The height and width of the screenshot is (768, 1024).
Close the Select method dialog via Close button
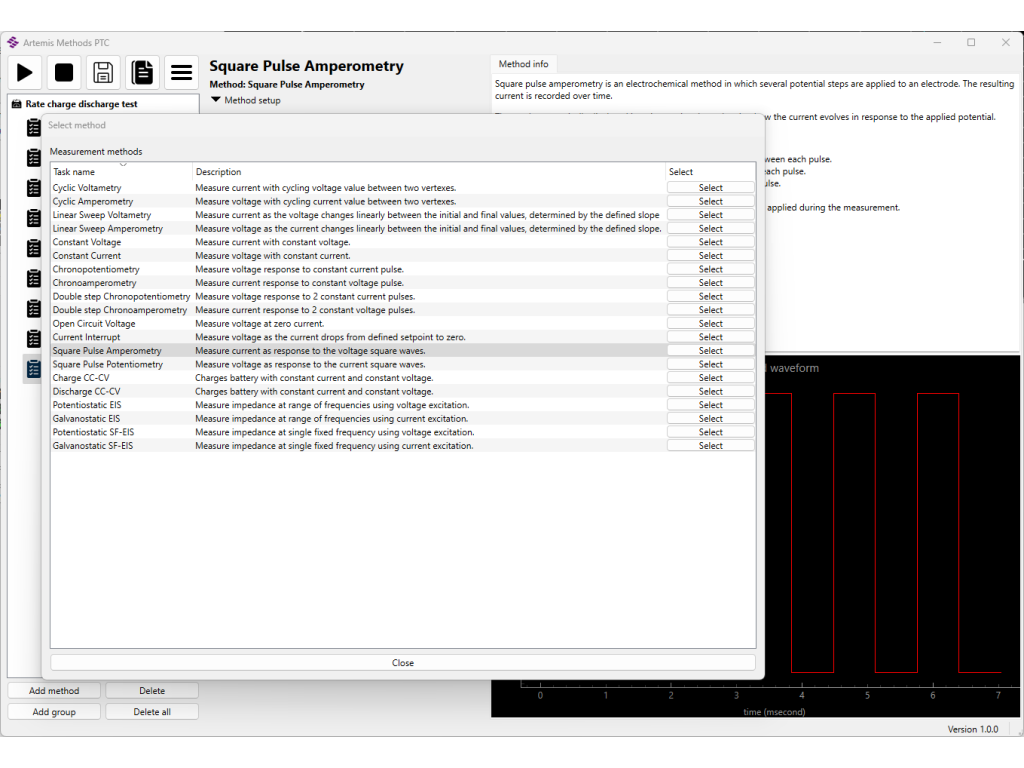403,663
